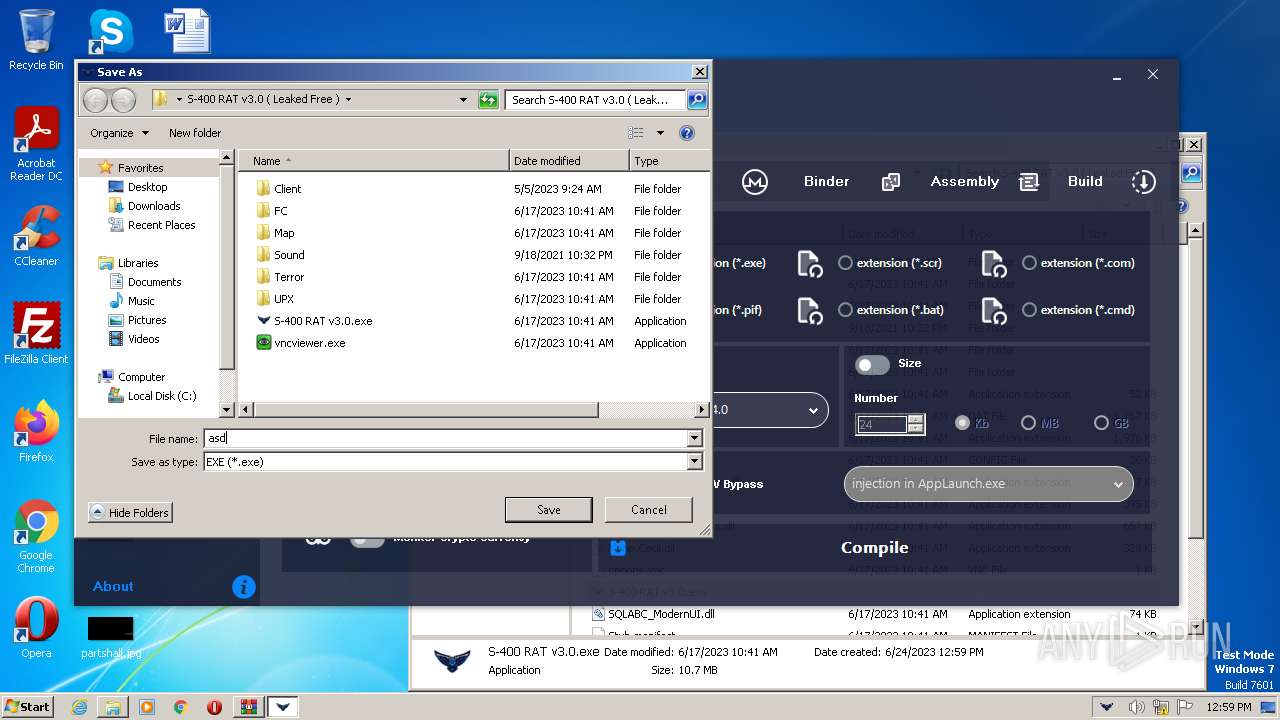The image size is (1280, 720).
Task: Open Save As help icon
Action: pos(687,133)
